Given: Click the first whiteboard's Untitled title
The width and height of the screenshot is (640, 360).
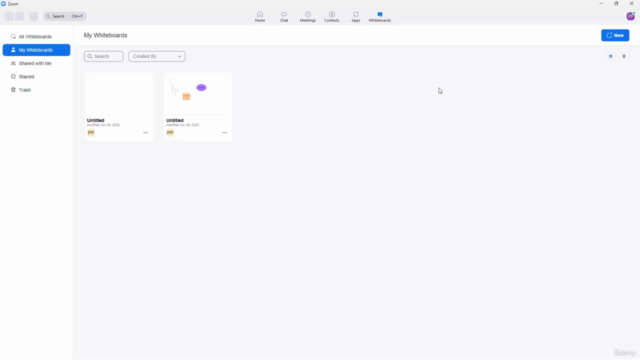Looking at the screenshot, I should [96, 120].
